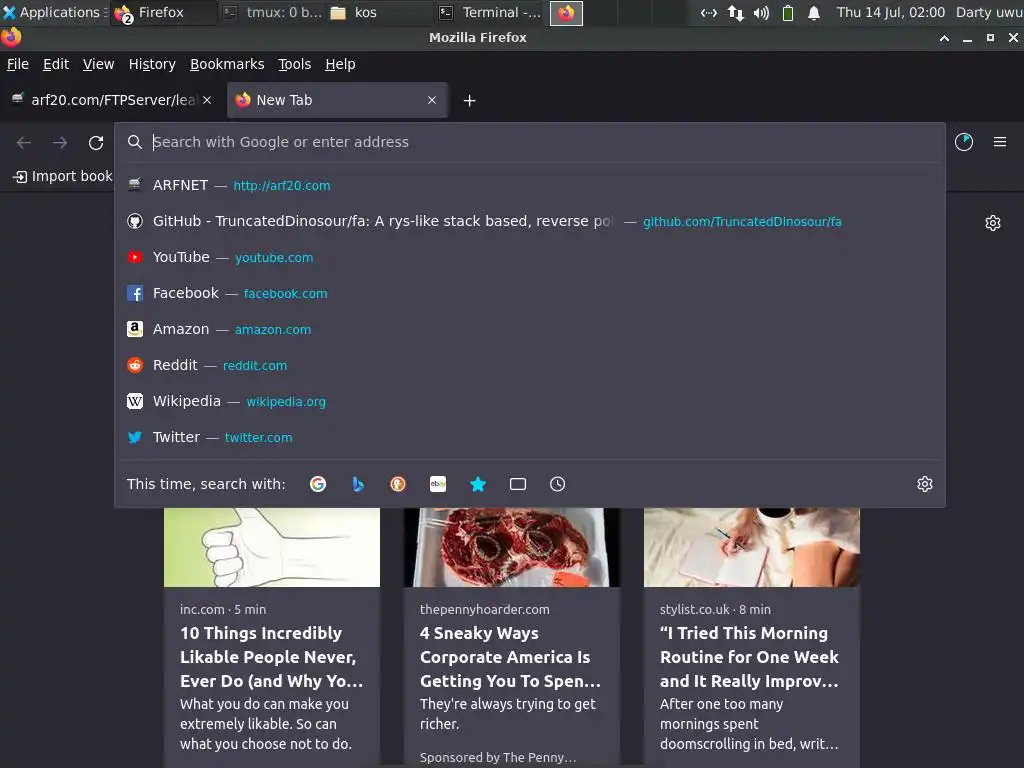Go back one page

coord(24,142)
